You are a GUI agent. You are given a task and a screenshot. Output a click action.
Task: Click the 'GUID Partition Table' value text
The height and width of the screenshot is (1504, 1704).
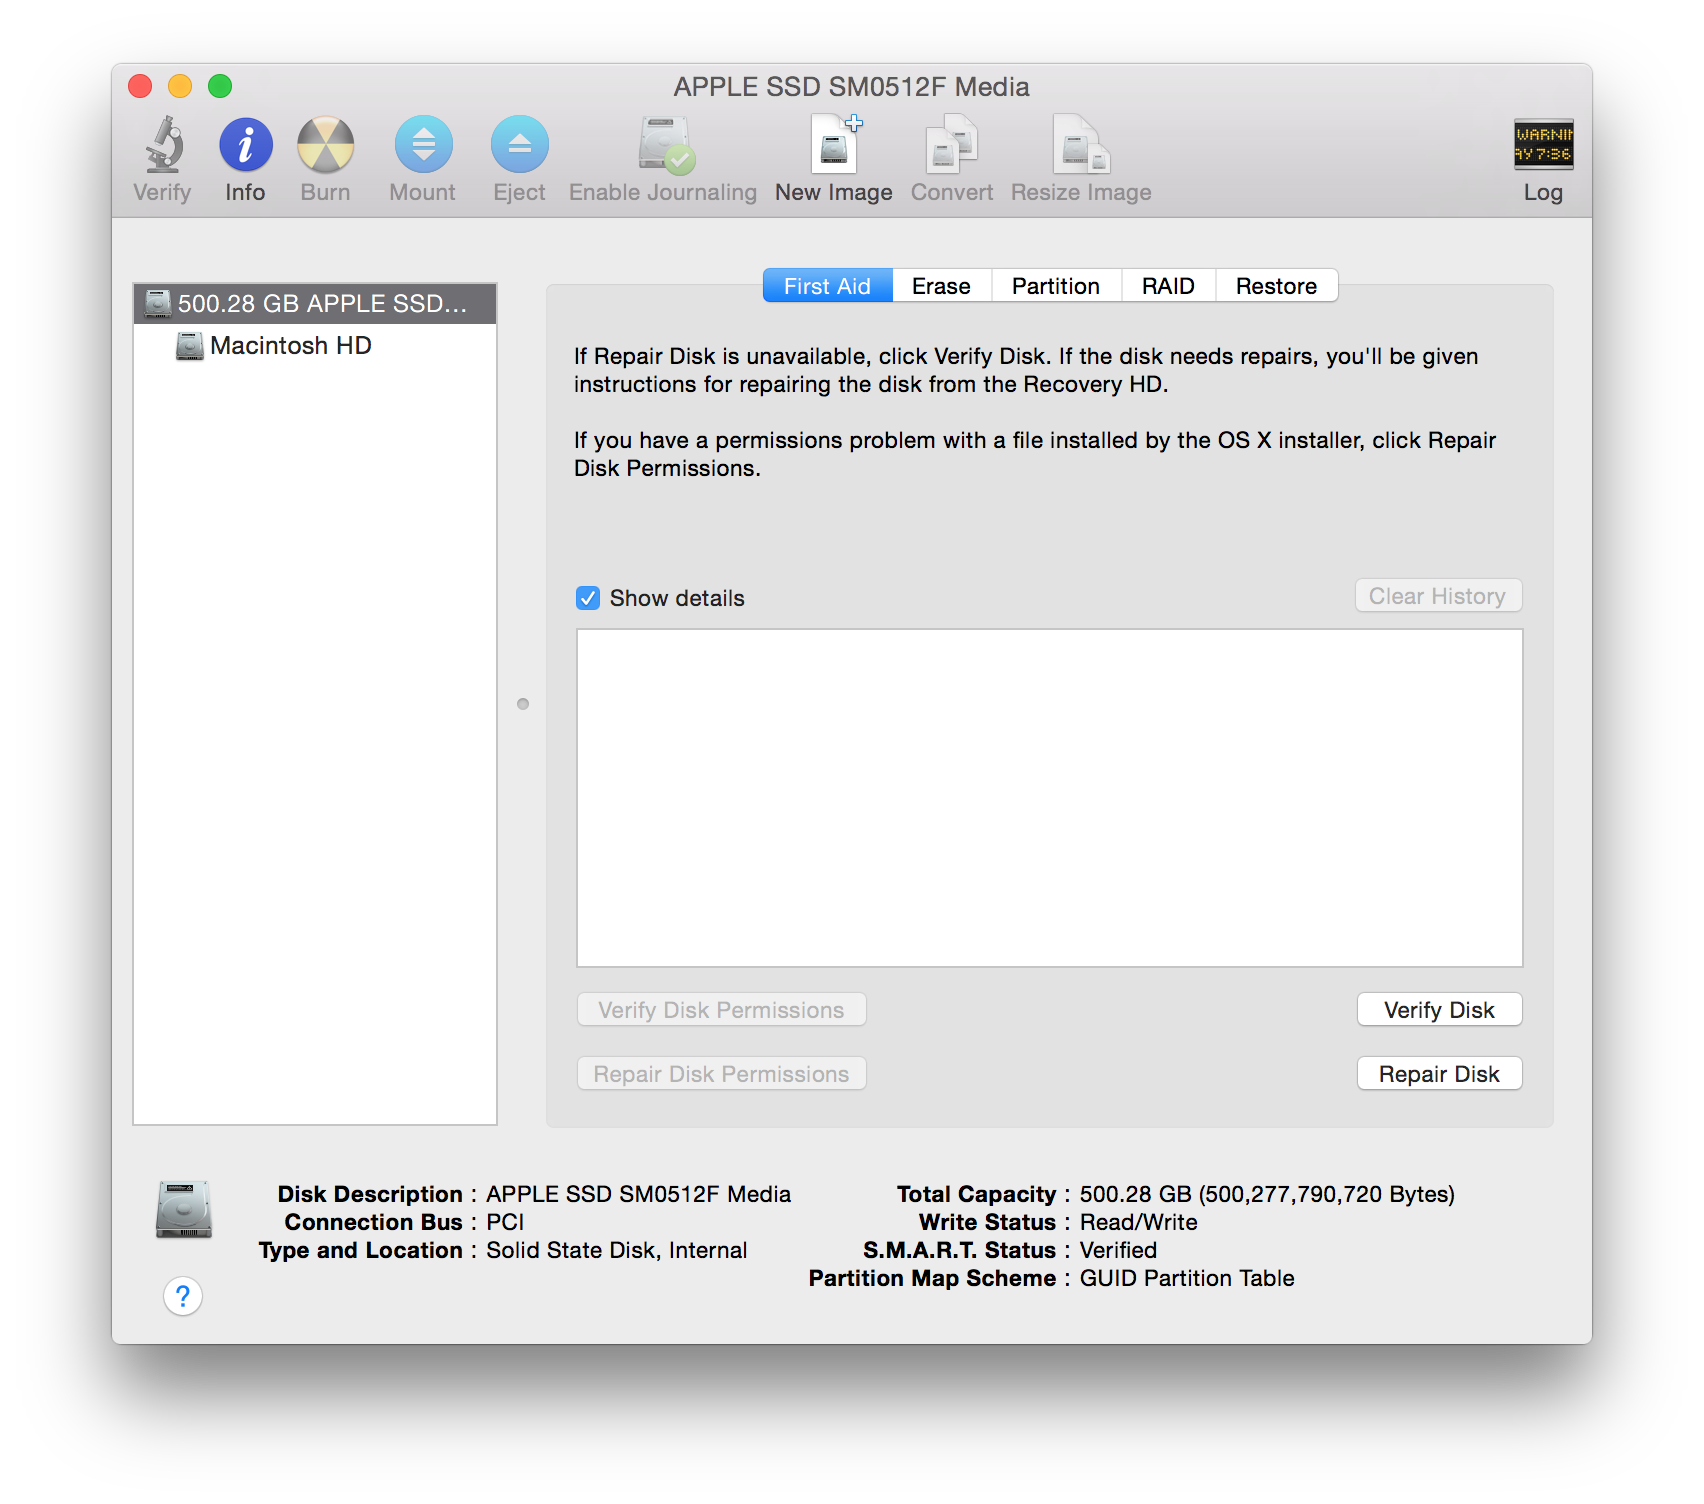click(x=1187, y=1278)
